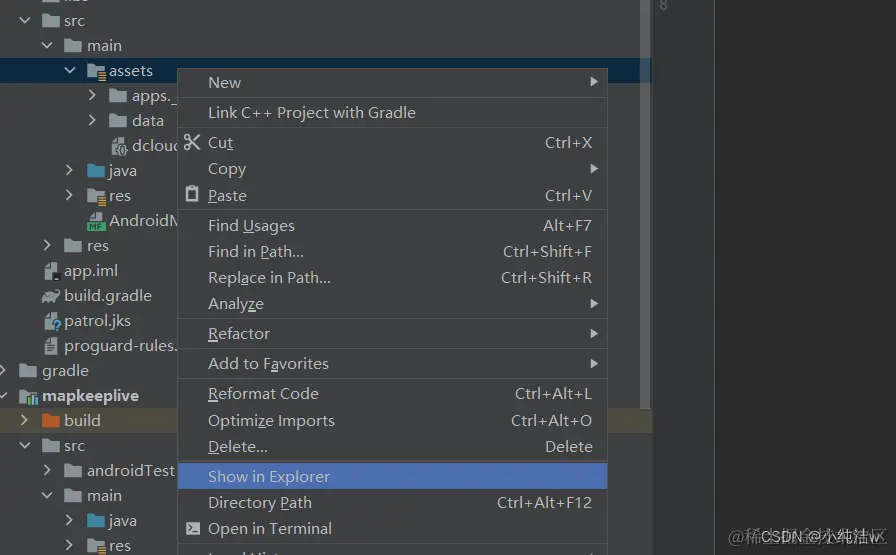This screenshot has width=896, height=555.
Task: Choose Show in Explorer
Action: pos(392,476)
